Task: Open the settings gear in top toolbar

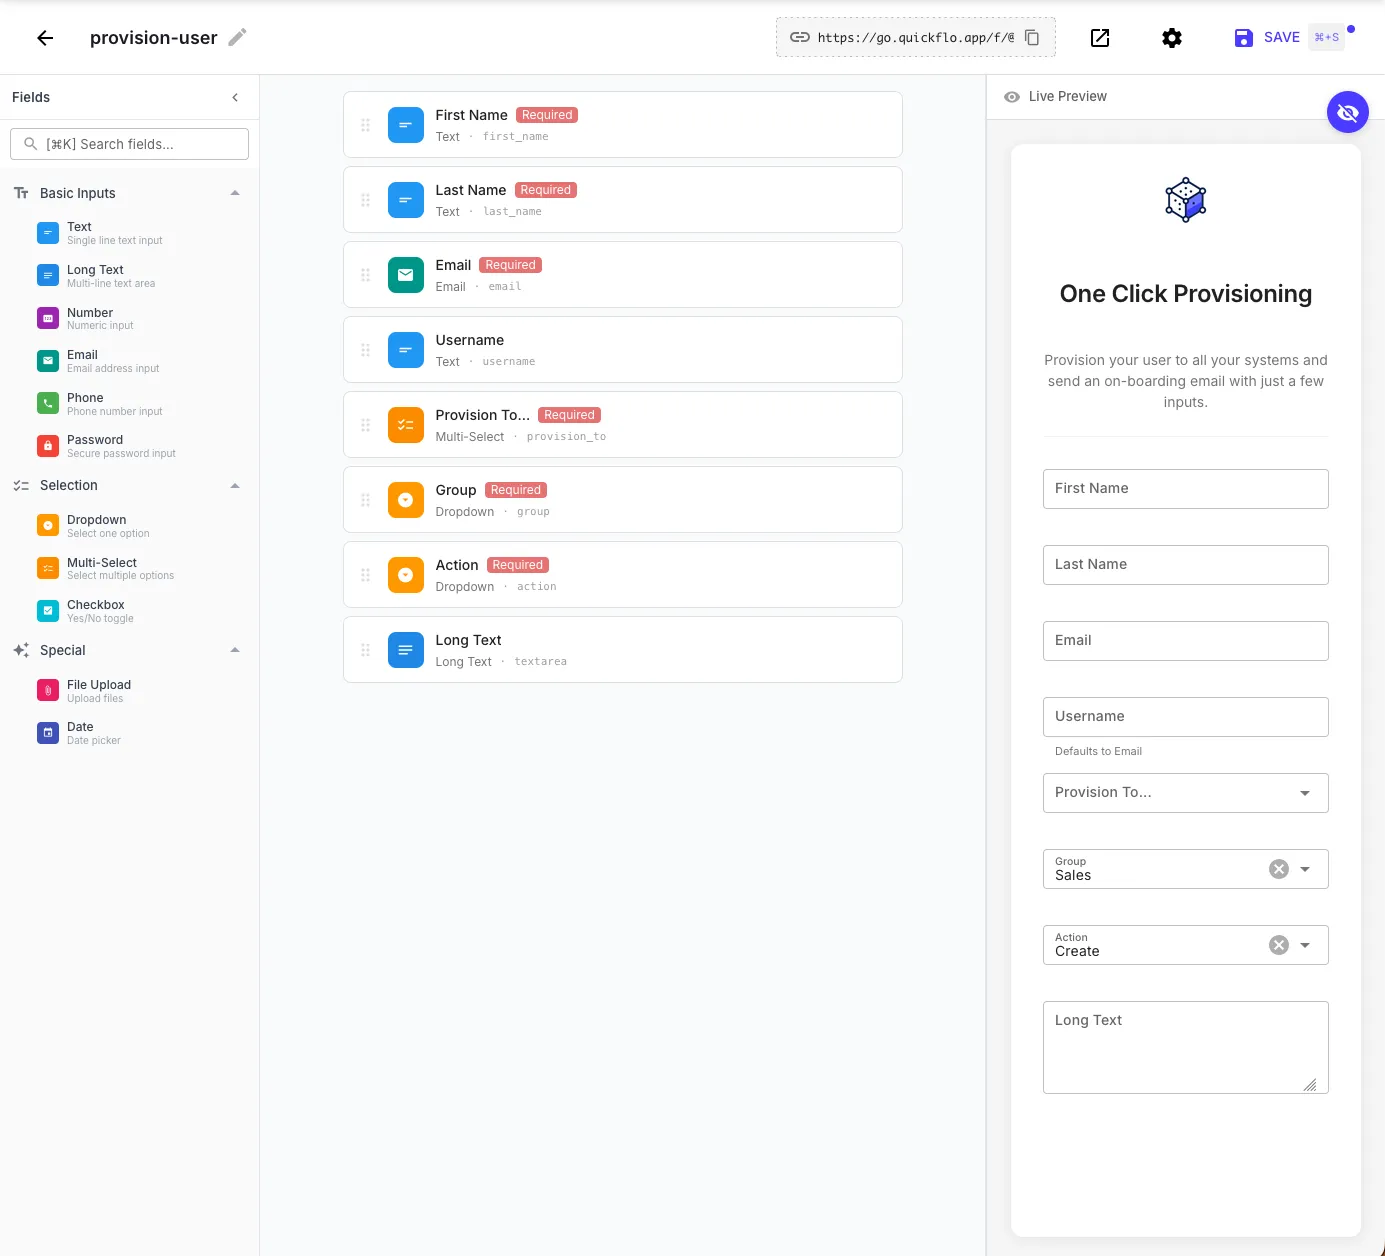Action: 1172,37
